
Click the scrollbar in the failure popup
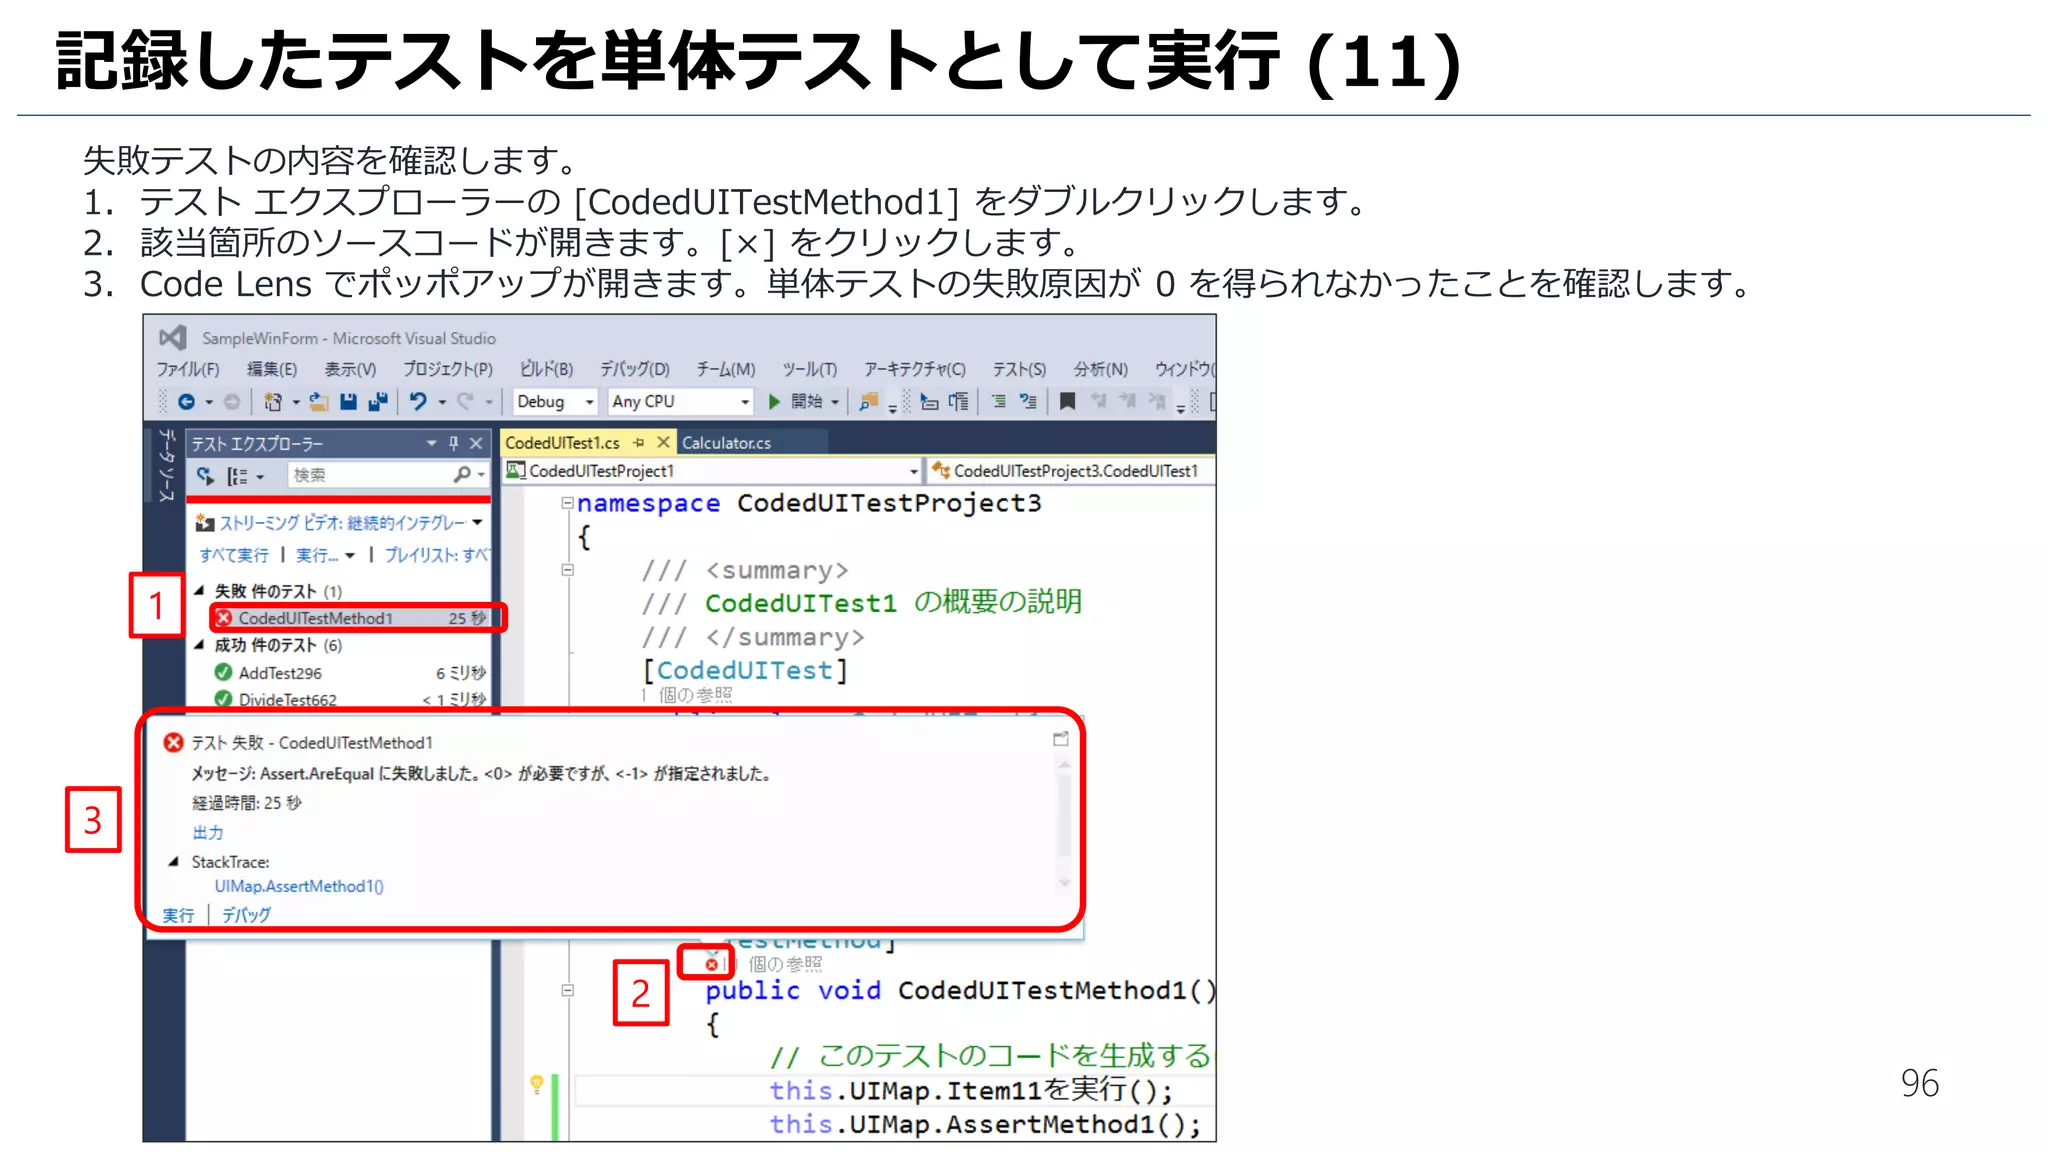[1064, 823]
